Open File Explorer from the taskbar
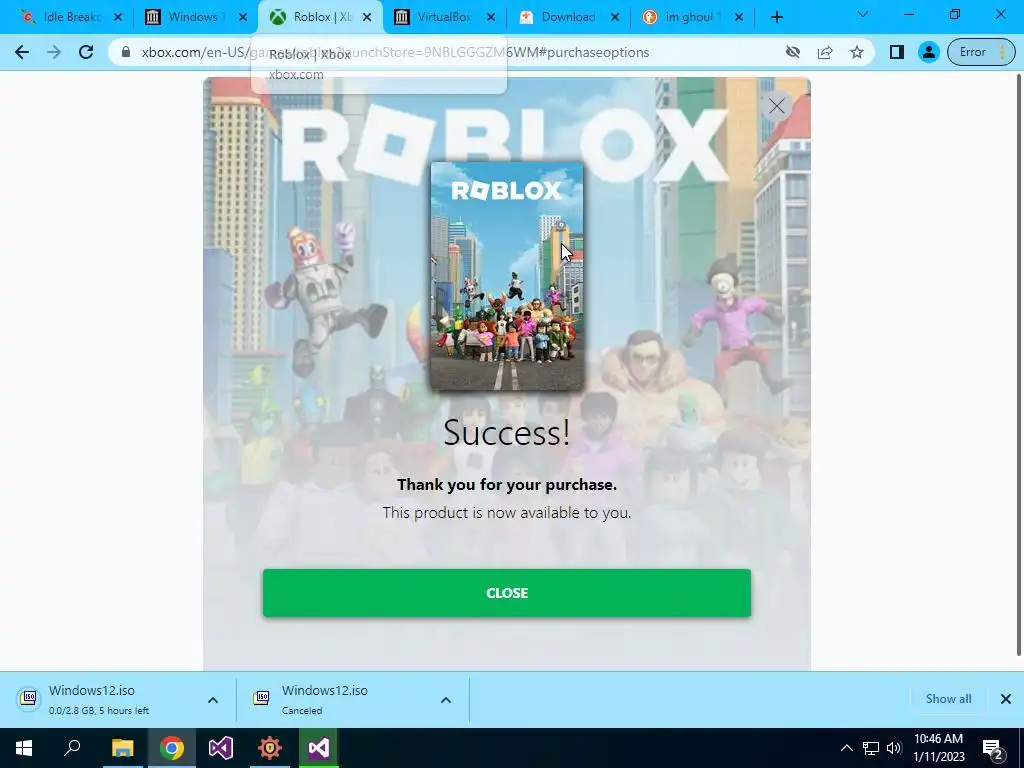1024x768 pixels. coord(122,748)
